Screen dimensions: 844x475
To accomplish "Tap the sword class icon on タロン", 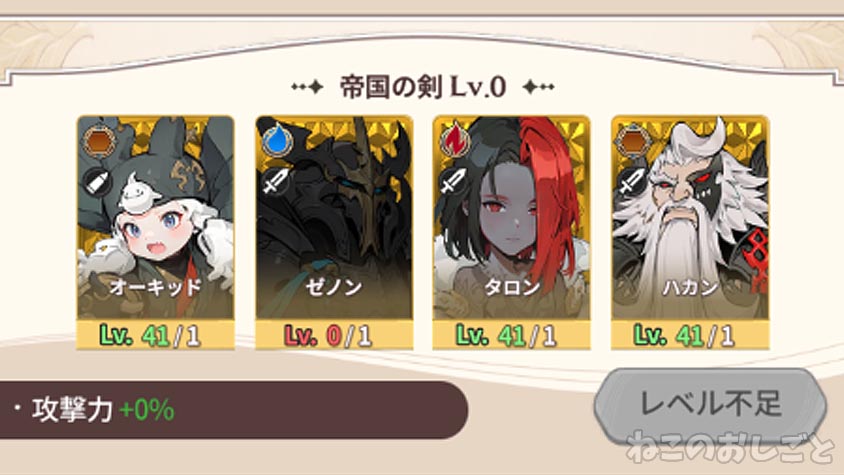I will point(453,182).
